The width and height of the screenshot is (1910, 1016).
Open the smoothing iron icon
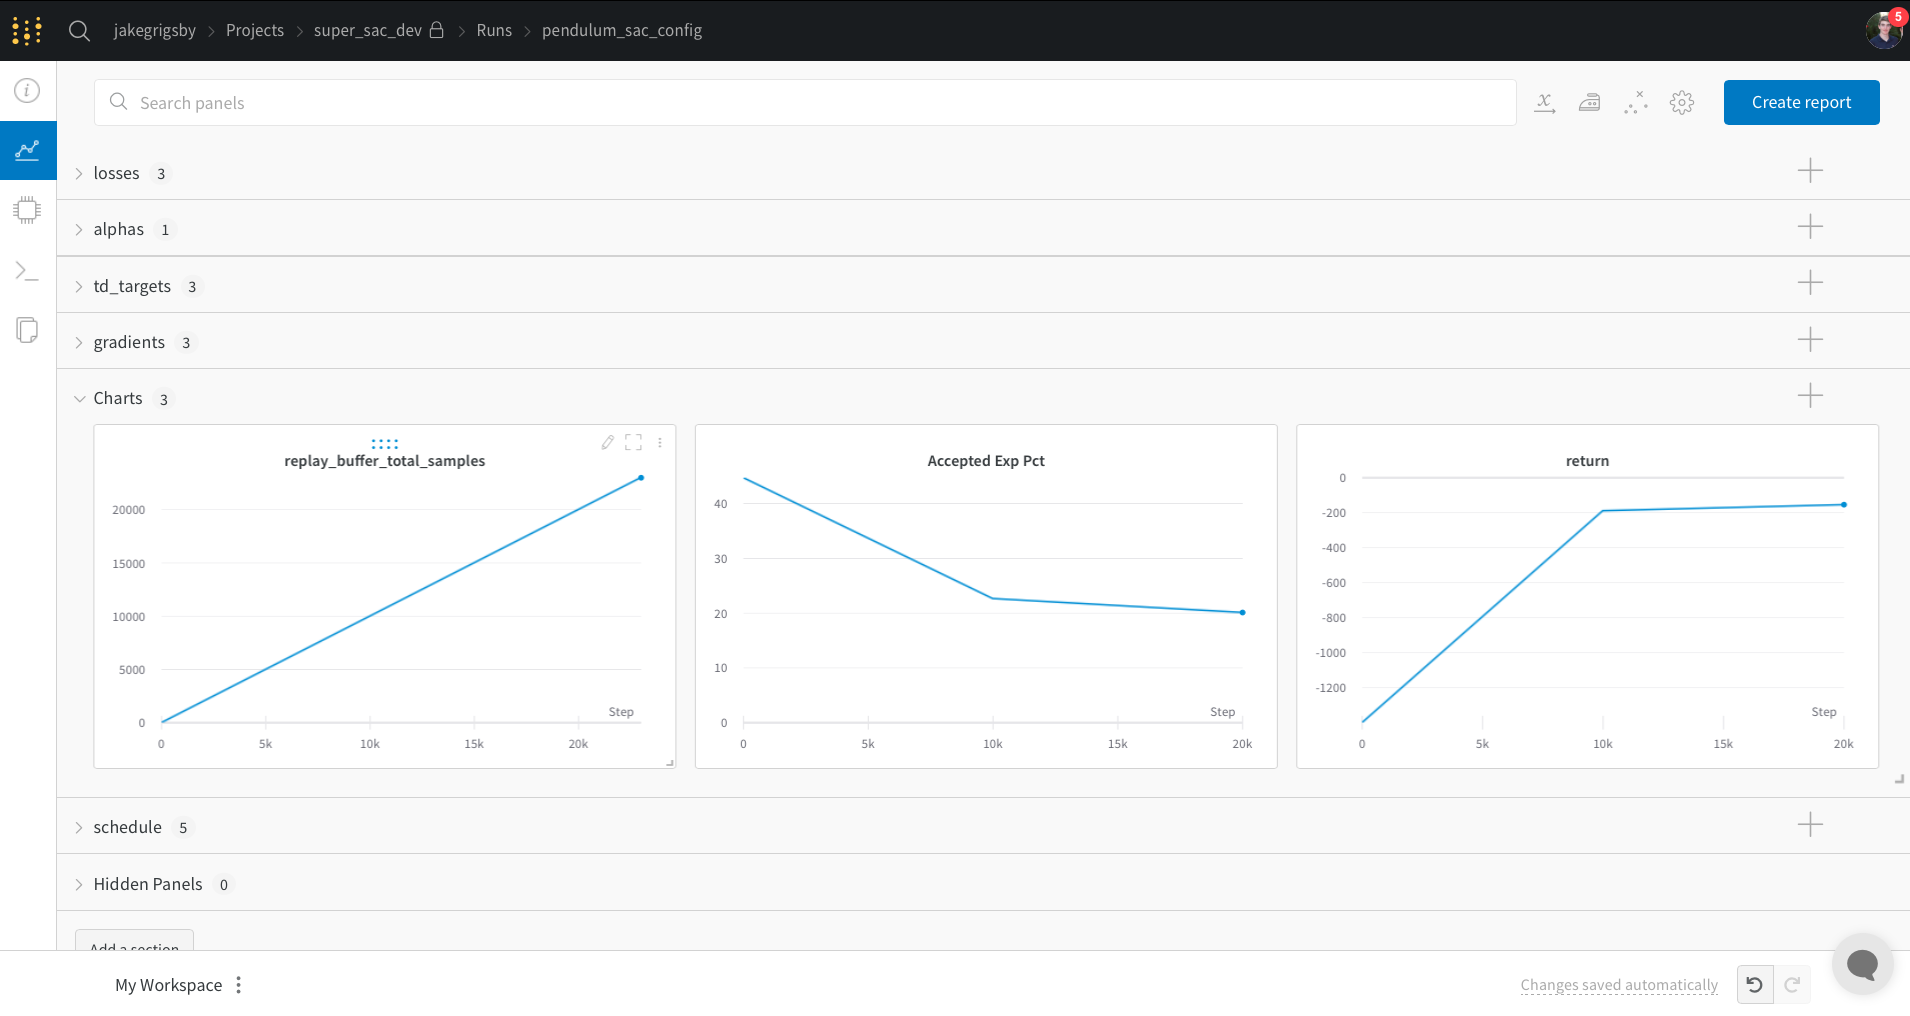(1590, 103)
